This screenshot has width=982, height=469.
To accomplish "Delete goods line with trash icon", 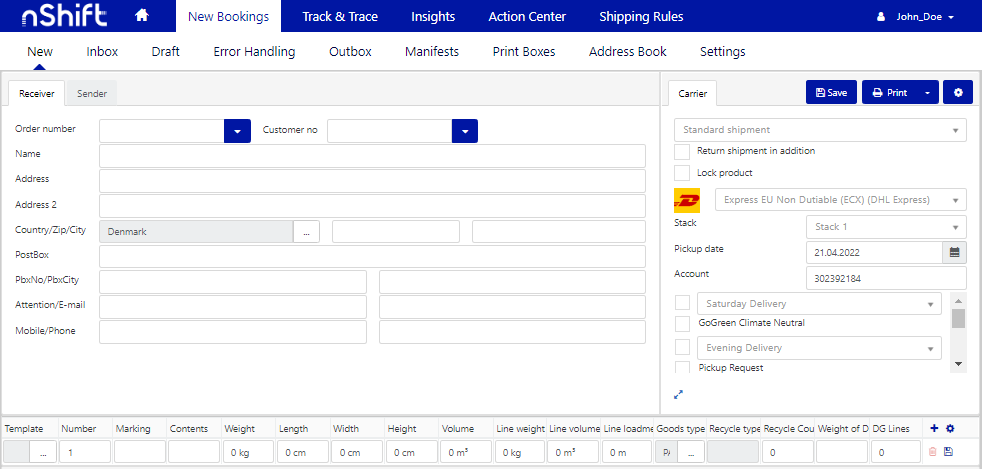I will pos(933,451).
